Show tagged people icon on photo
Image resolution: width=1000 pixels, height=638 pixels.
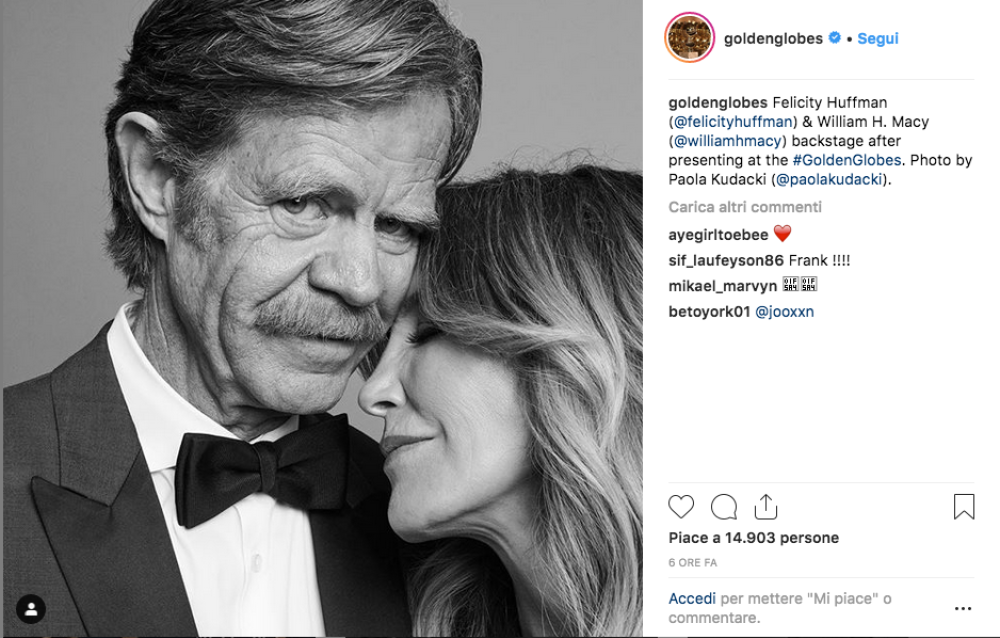pos(31,609)
